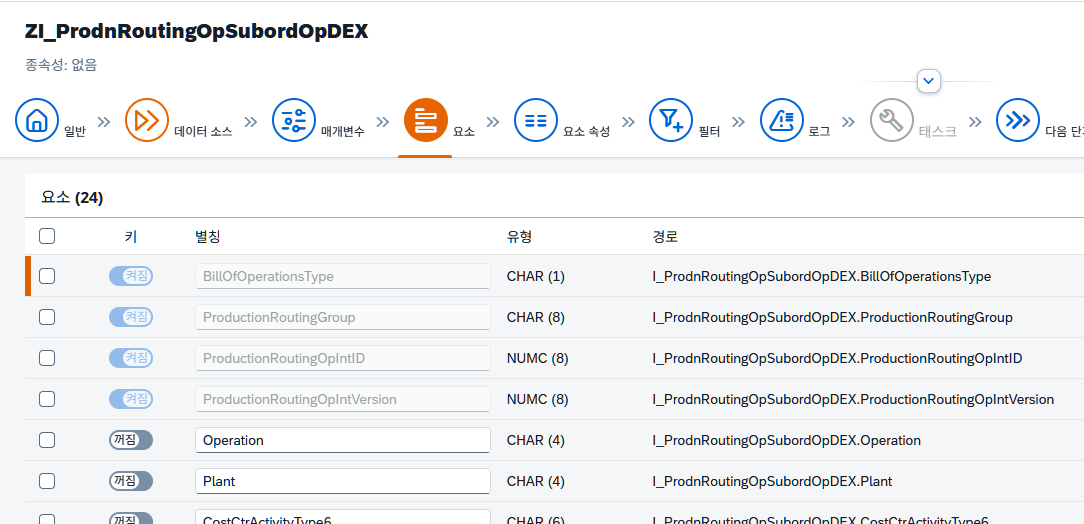Toggle key switch for BillOfOperationsType

tap(131, 276)
